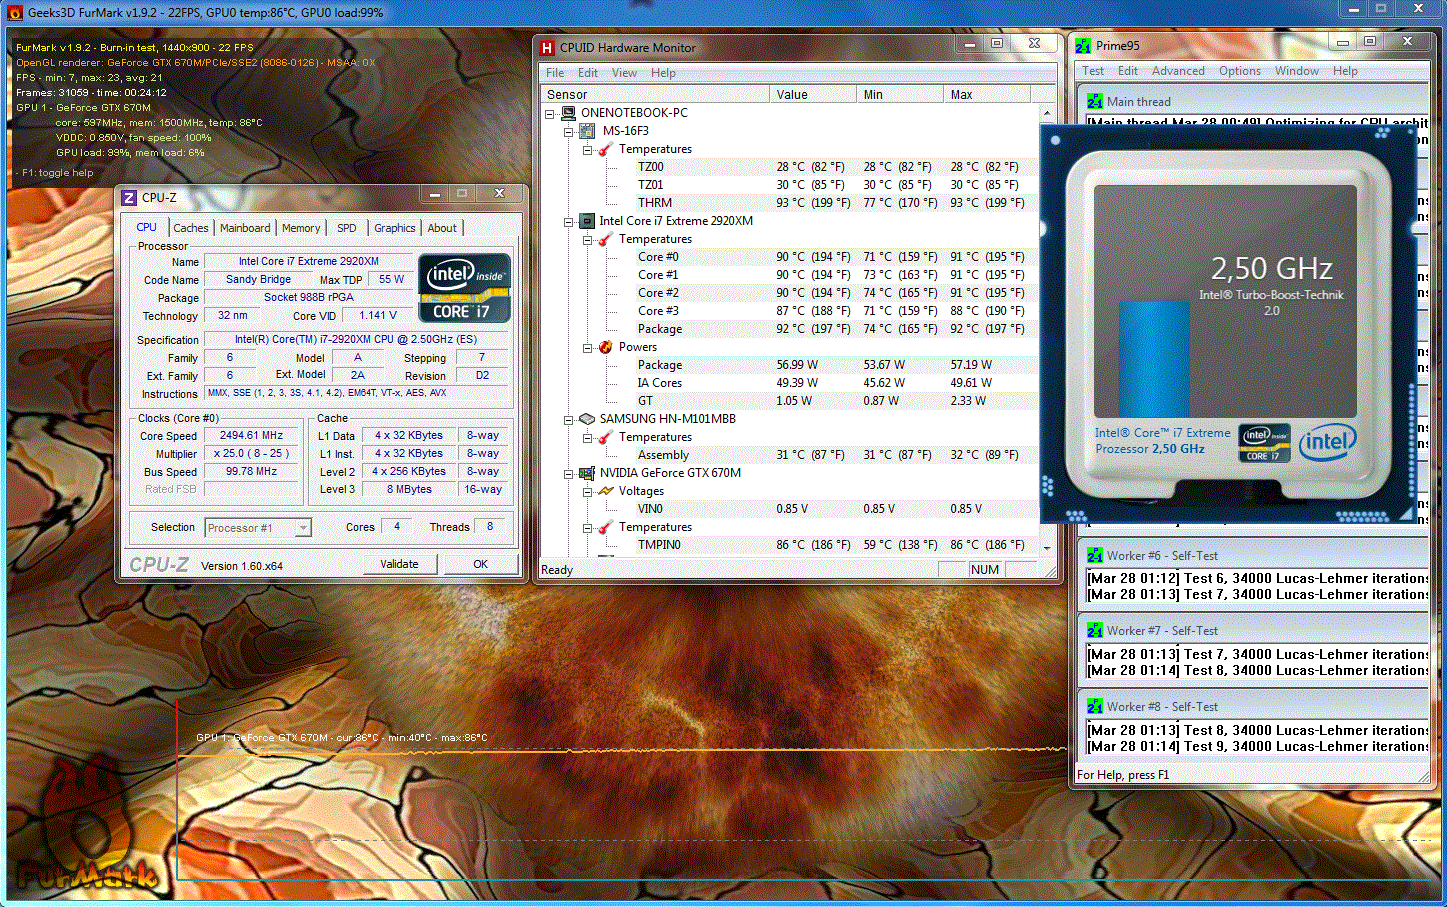
Task: Switch to the Mainboard tab in CPU-Z
Action: click(245, 228)
